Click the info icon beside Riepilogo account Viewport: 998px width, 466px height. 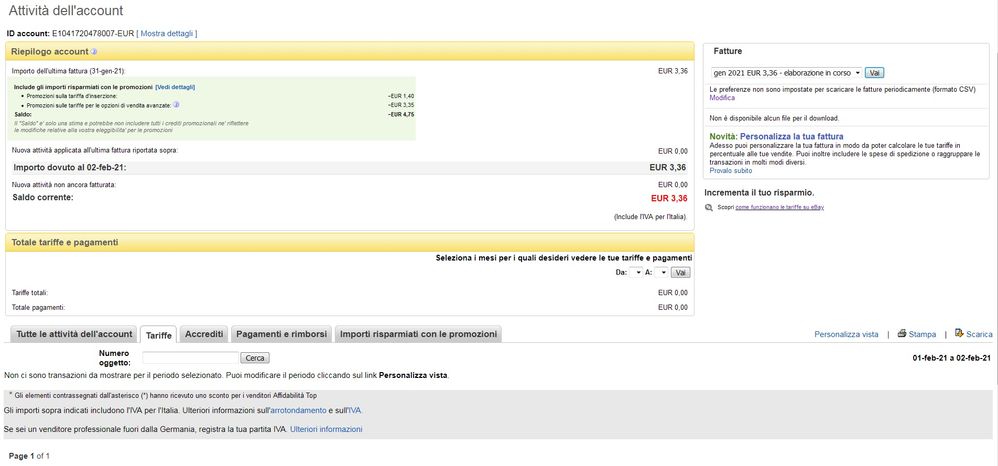pos(94,52)
